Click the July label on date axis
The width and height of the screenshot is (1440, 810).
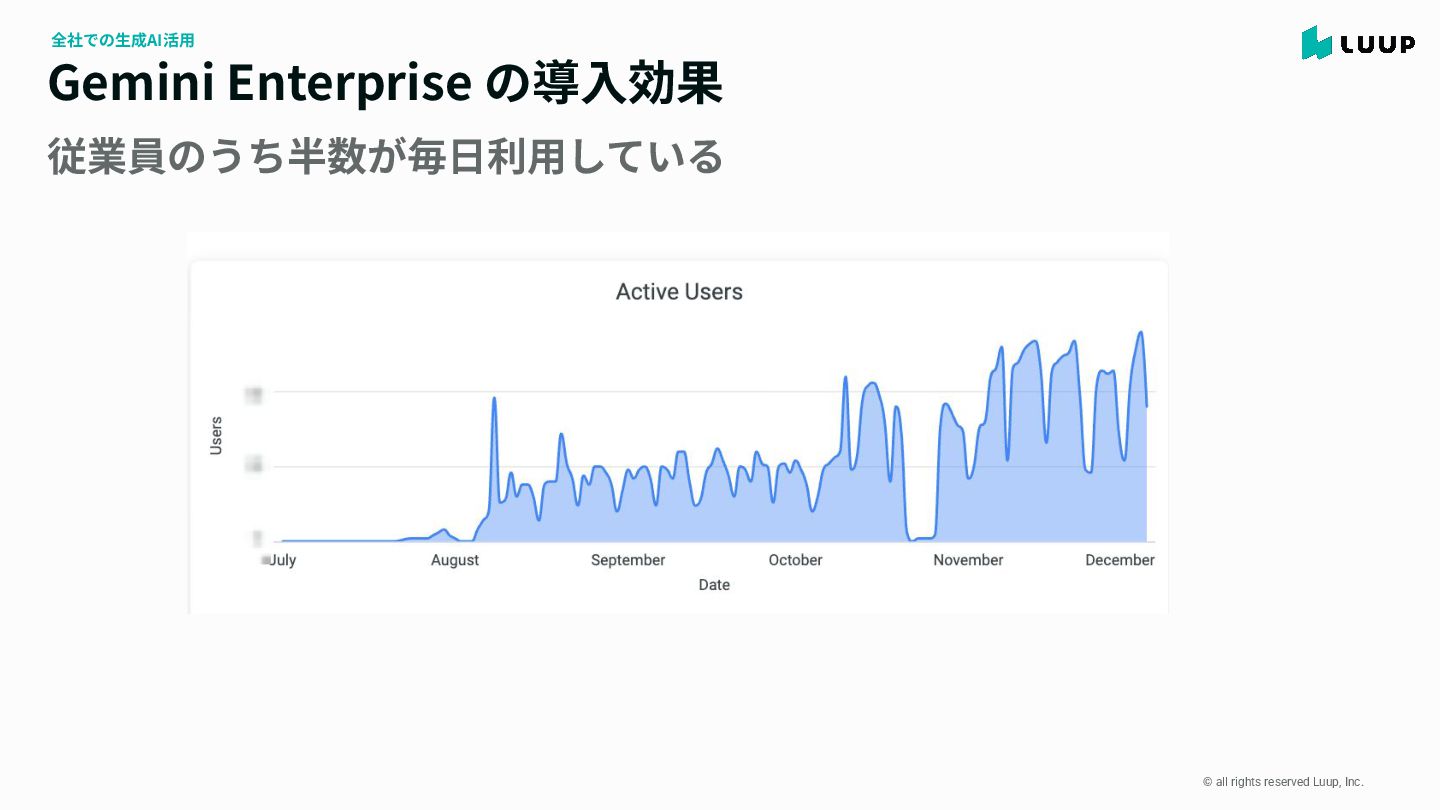point(282,560)
